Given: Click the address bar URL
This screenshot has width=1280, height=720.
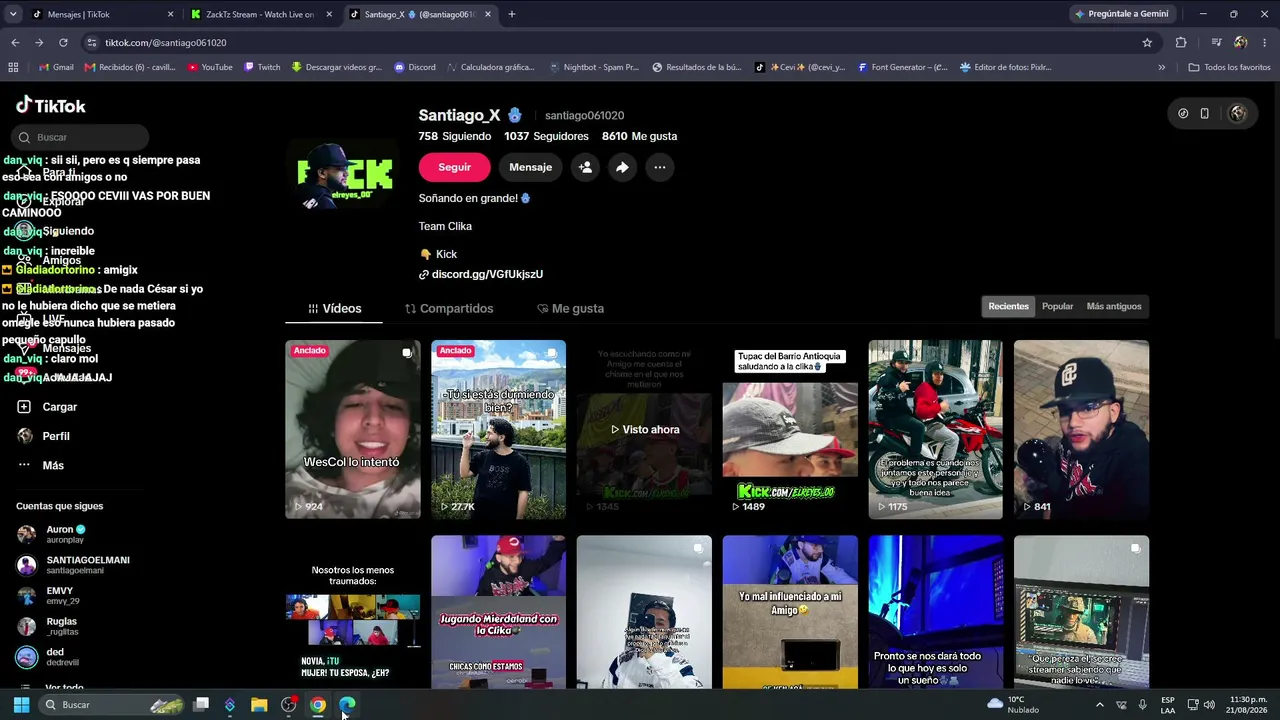Looking at the screenshot, I should tap(166, 43).
